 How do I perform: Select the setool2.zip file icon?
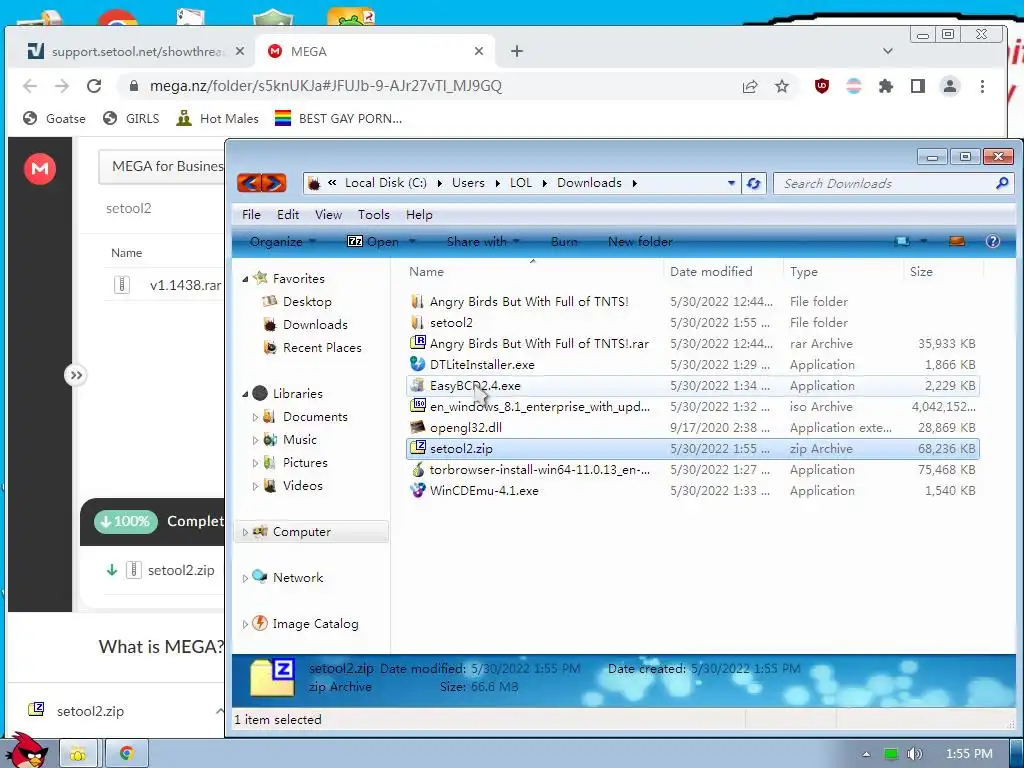[417, 448]
